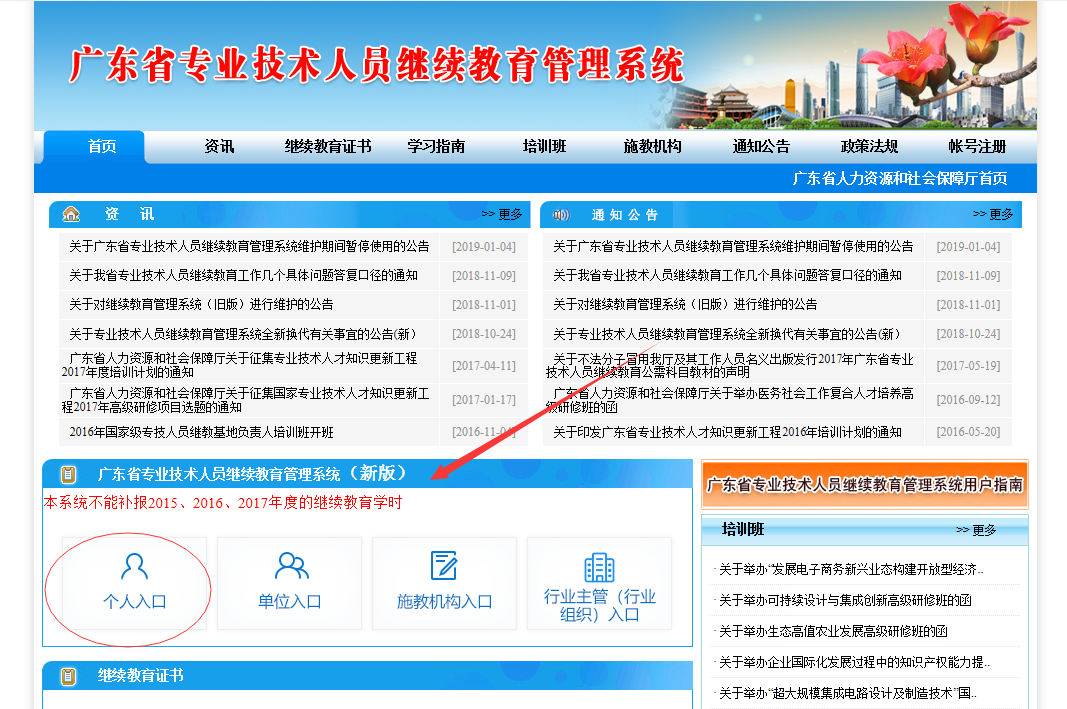
Task: Open 通知公告 item （旧版）进行维护的公告
Action: click(685, 305)
